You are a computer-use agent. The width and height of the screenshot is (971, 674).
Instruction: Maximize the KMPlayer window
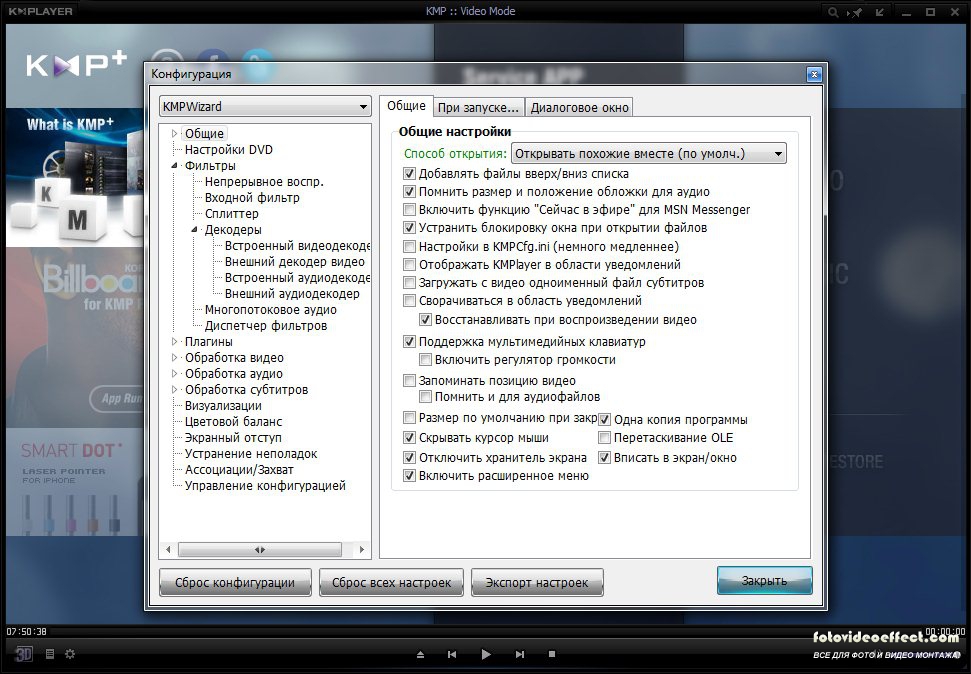930,12
